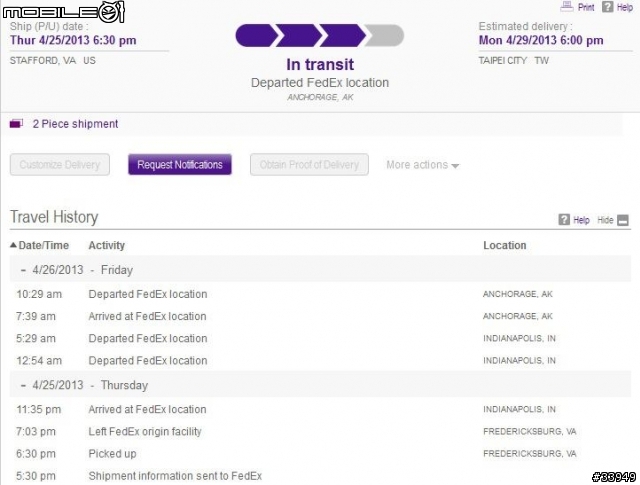Click the Activity column header
Image resolution: width=640 pixels, height=485 pixels.
coord(107,245)
